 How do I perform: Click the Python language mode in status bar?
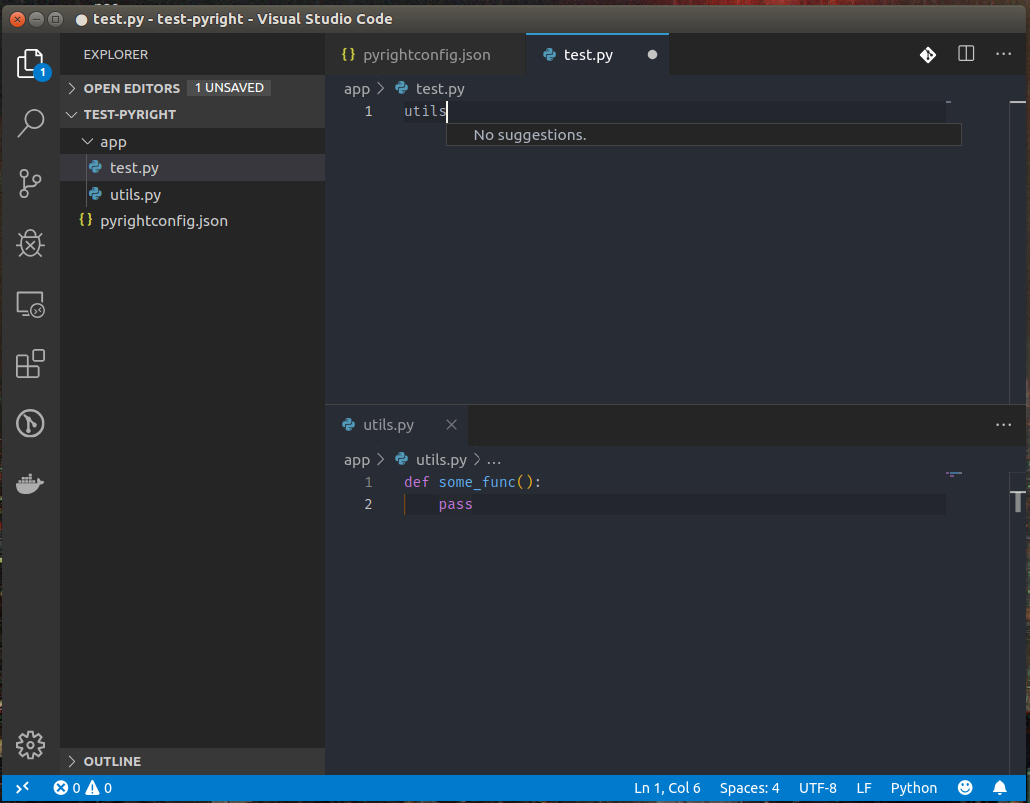913,787
